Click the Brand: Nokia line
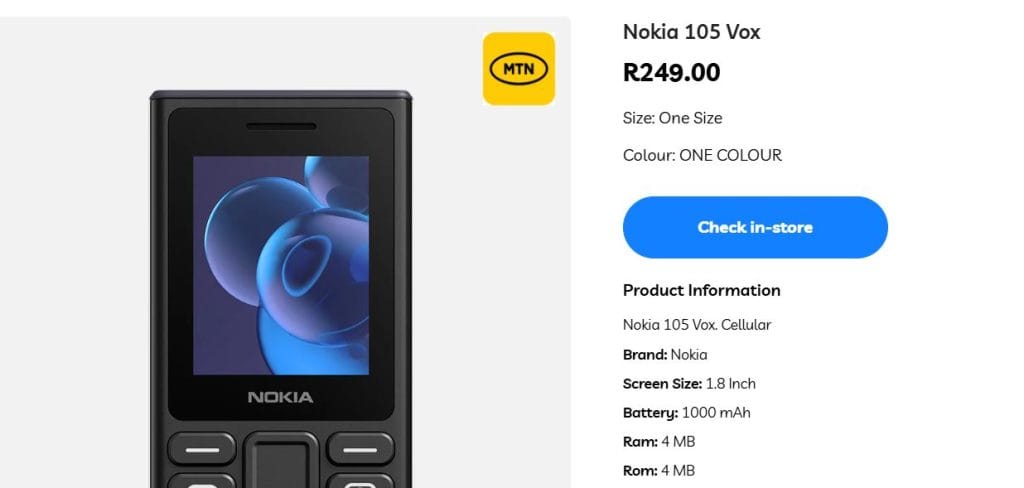The height and width of the screenshot is (488, 1024). pos(665,354)
